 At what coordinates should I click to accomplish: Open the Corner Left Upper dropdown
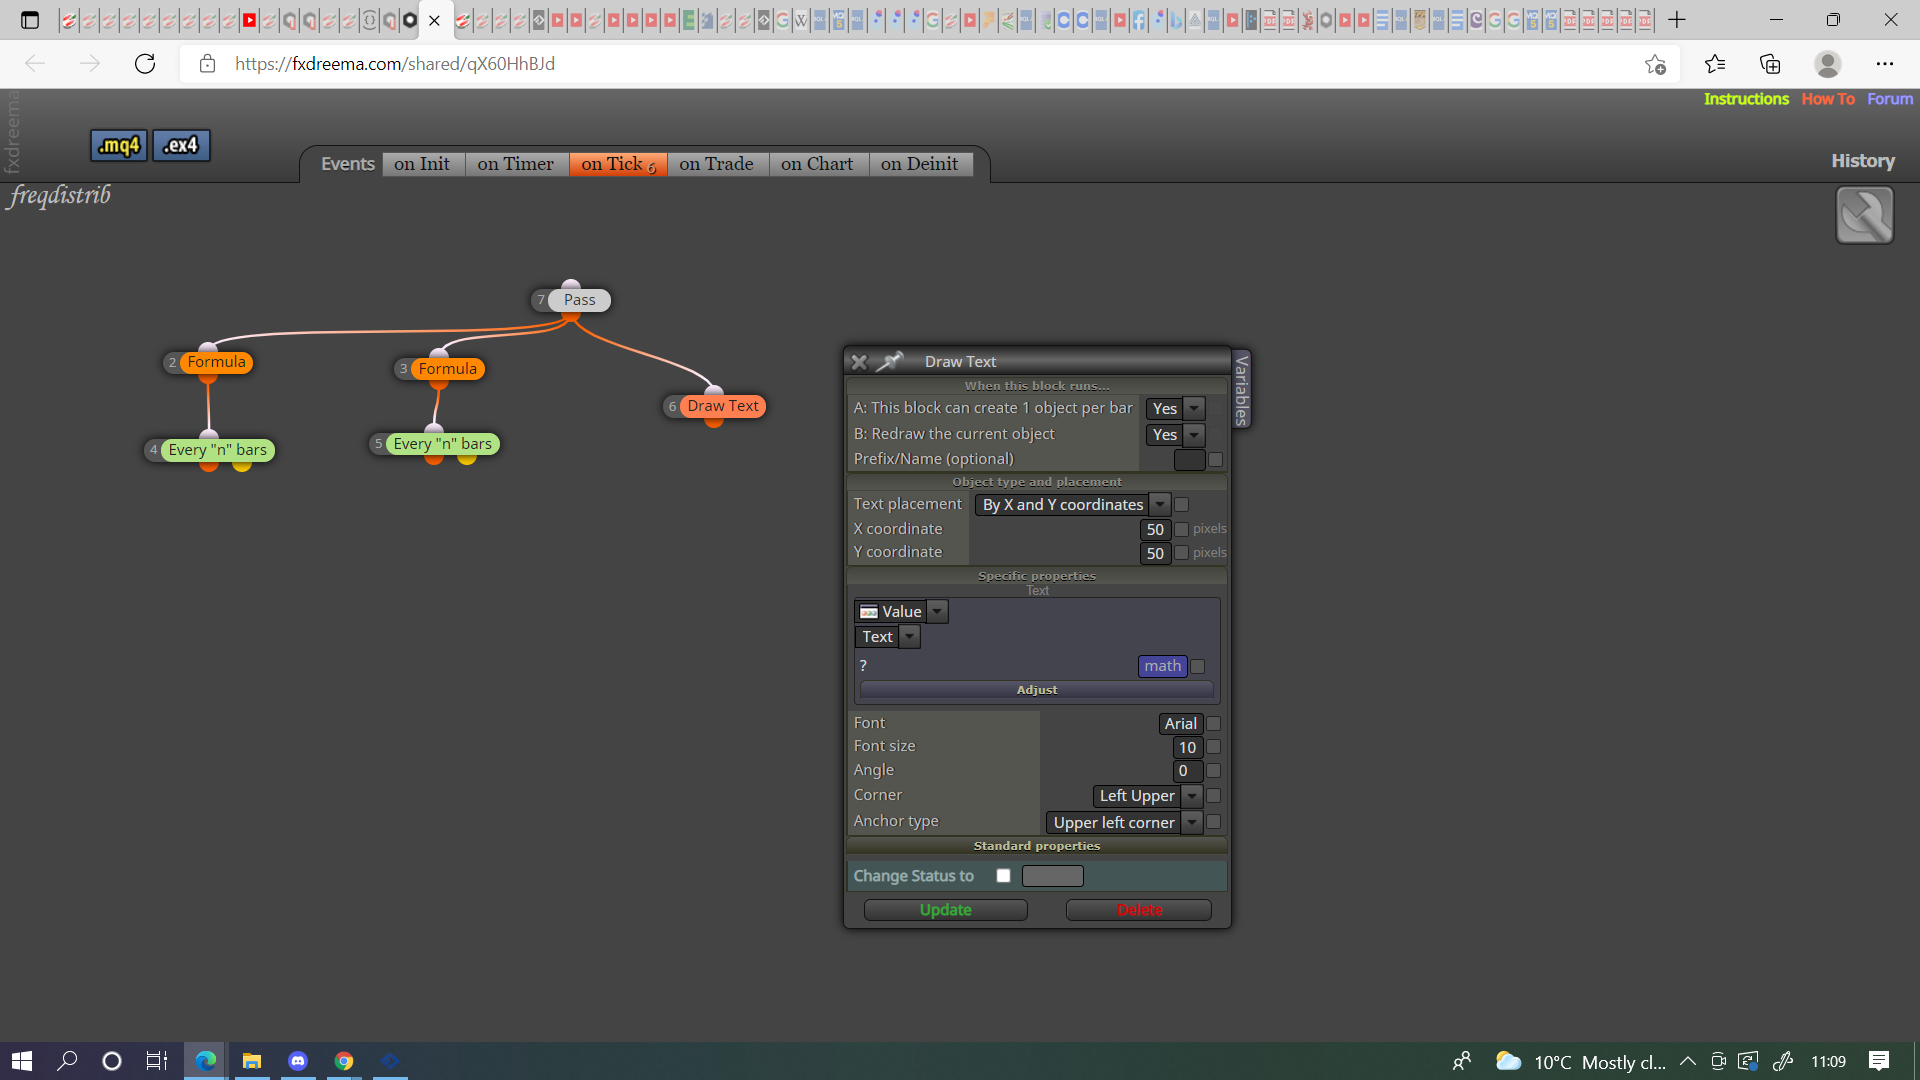pos(1147,797)
